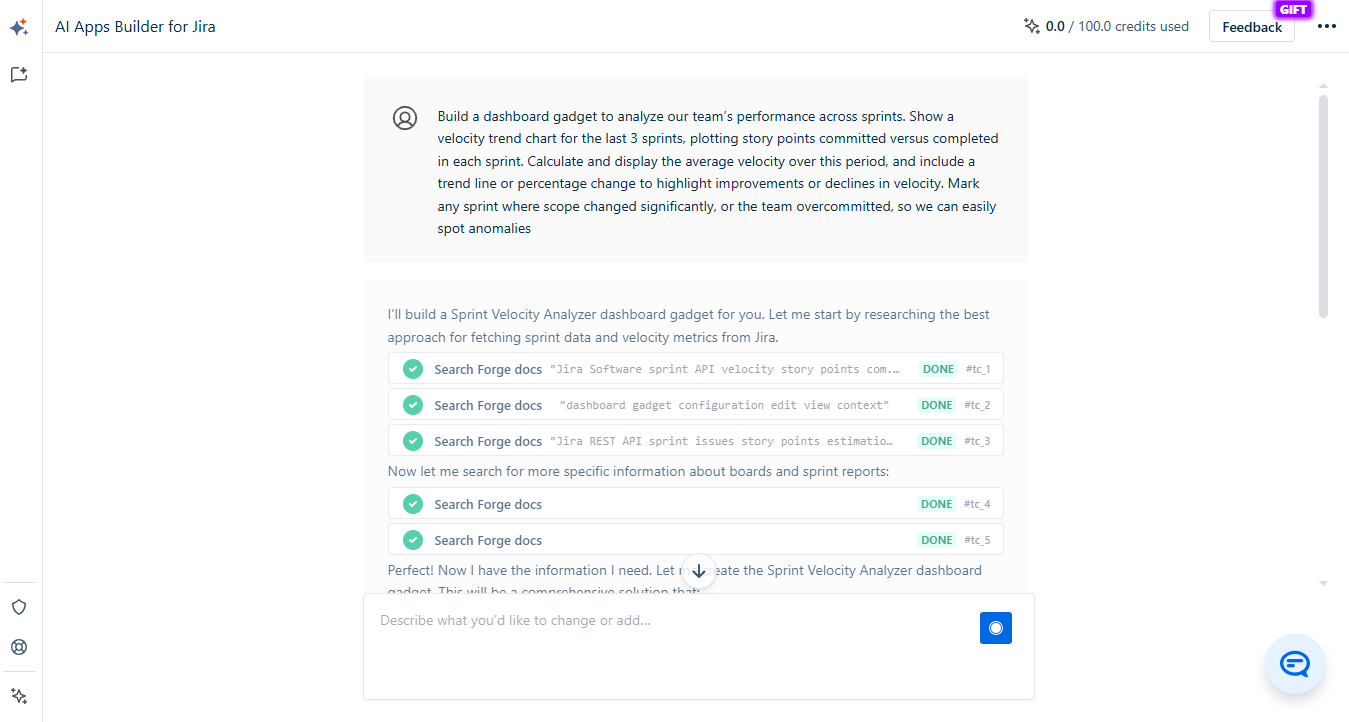
Task: Click the AI sparkle logo icon
Action: [19, 27]
